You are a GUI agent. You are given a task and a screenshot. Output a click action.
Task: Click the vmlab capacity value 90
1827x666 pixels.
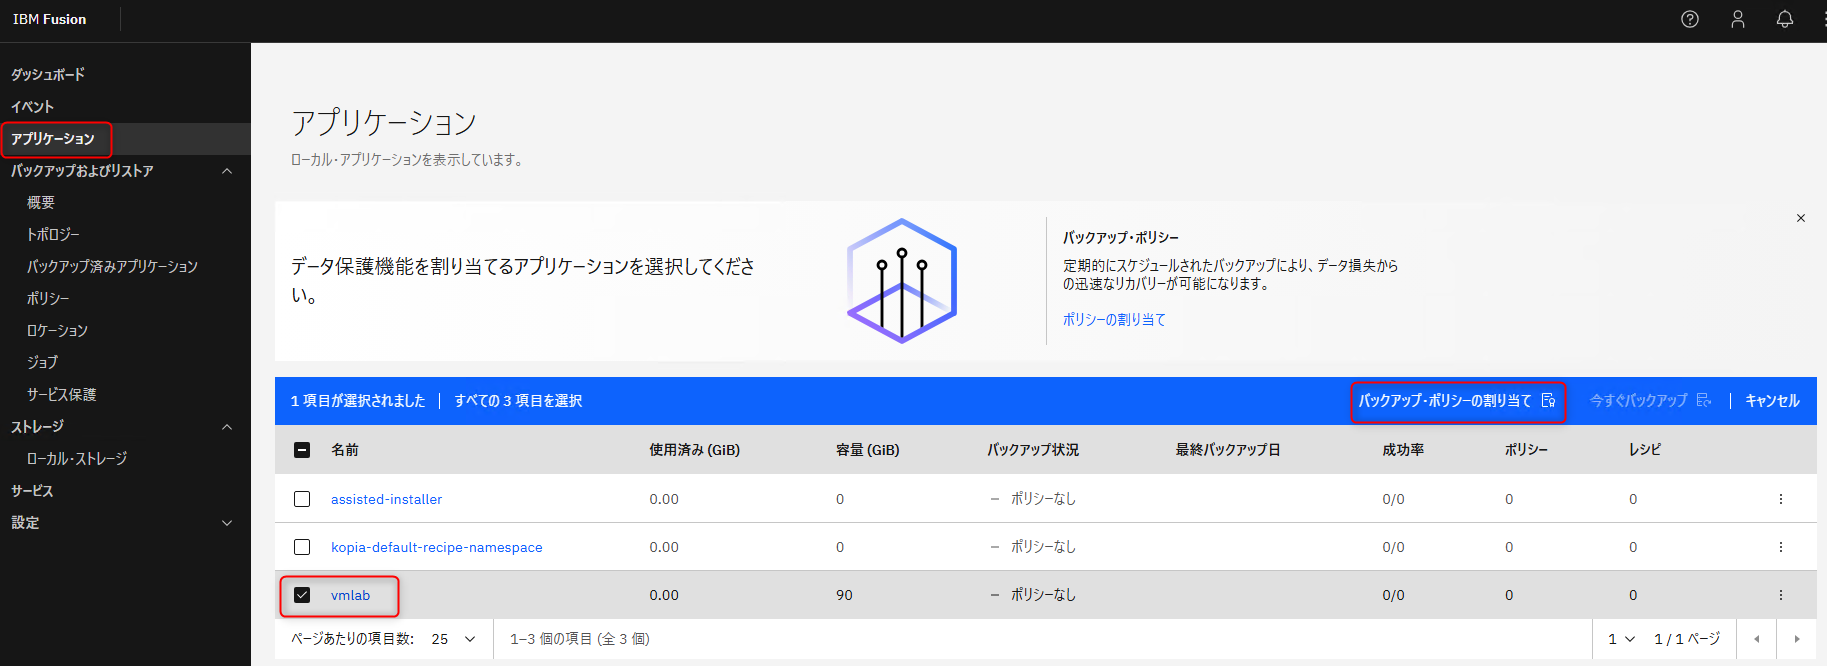(844, 595)
